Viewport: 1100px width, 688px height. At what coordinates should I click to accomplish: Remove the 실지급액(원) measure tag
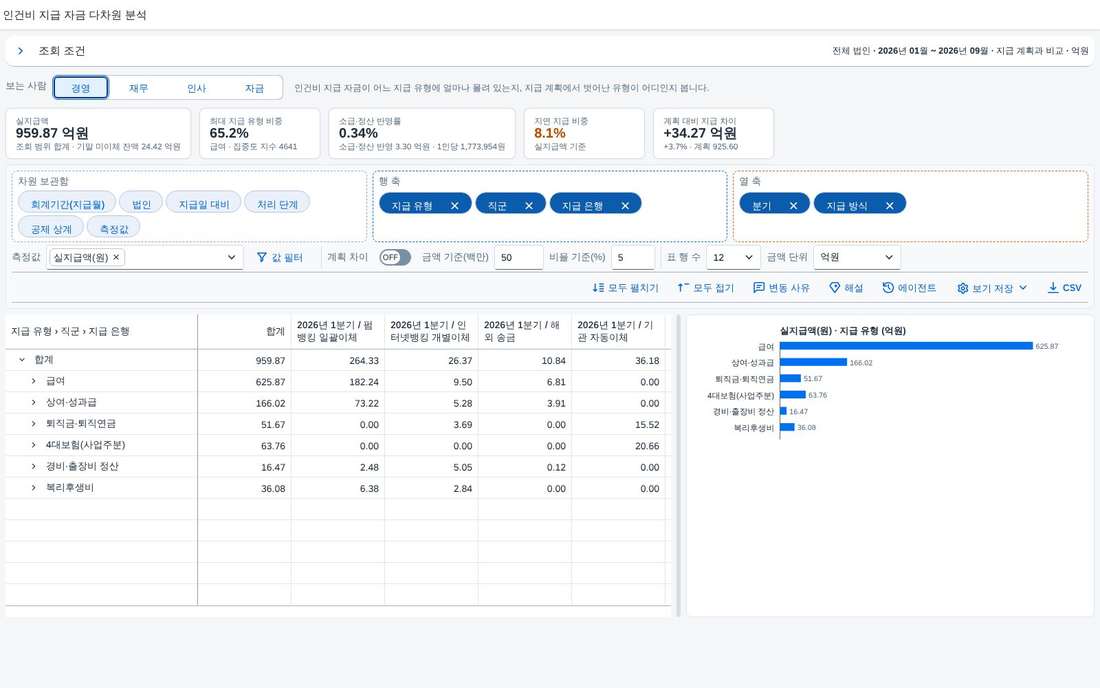coord(116,257)
